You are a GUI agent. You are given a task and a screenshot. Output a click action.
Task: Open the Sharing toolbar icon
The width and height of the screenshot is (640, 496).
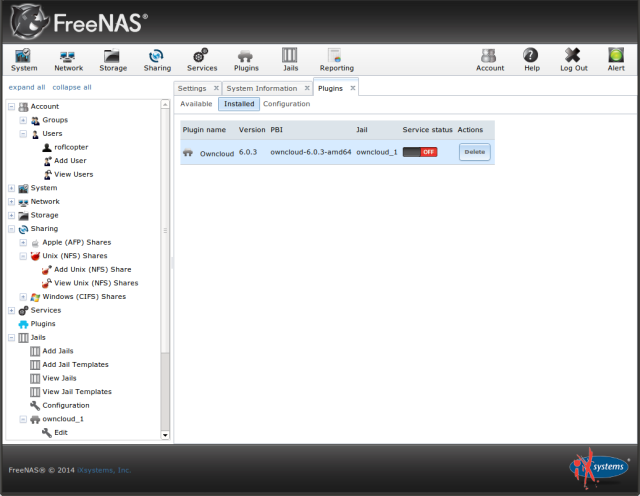(x=157, y=60)
